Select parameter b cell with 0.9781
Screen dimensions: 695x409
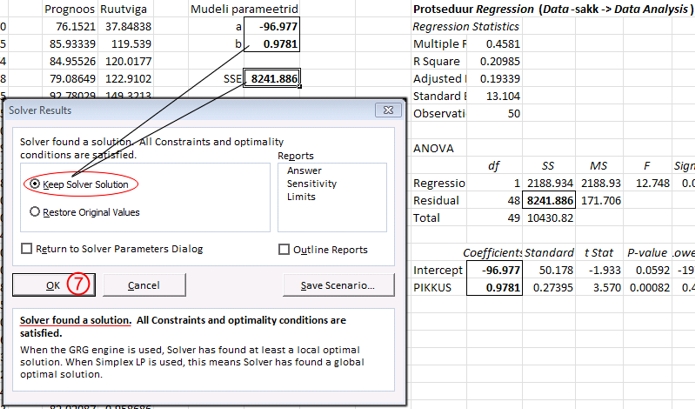pos(272,43)
